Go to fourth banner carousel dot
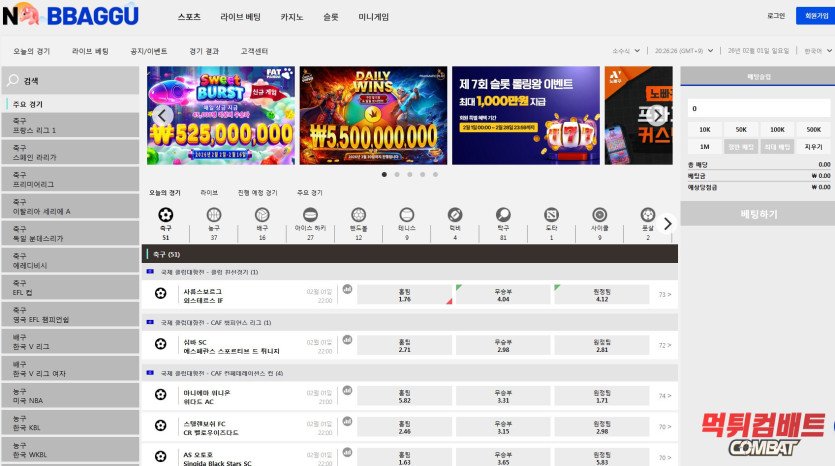 [422, 174]
